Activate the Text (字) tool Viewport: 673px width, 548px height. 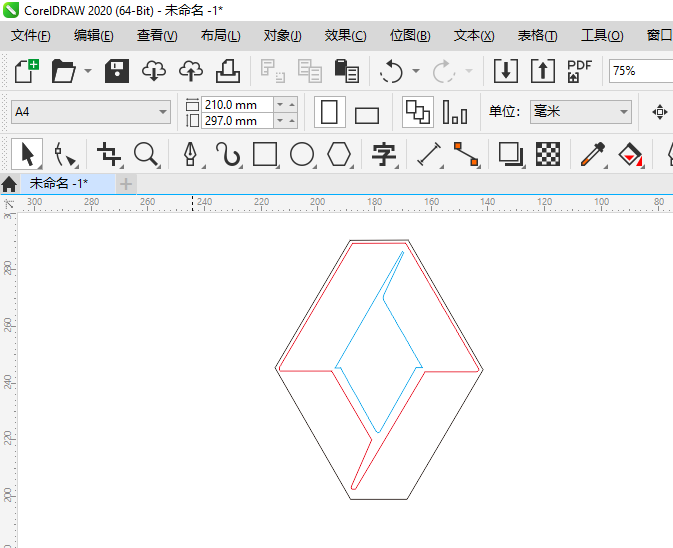[384, 154]
